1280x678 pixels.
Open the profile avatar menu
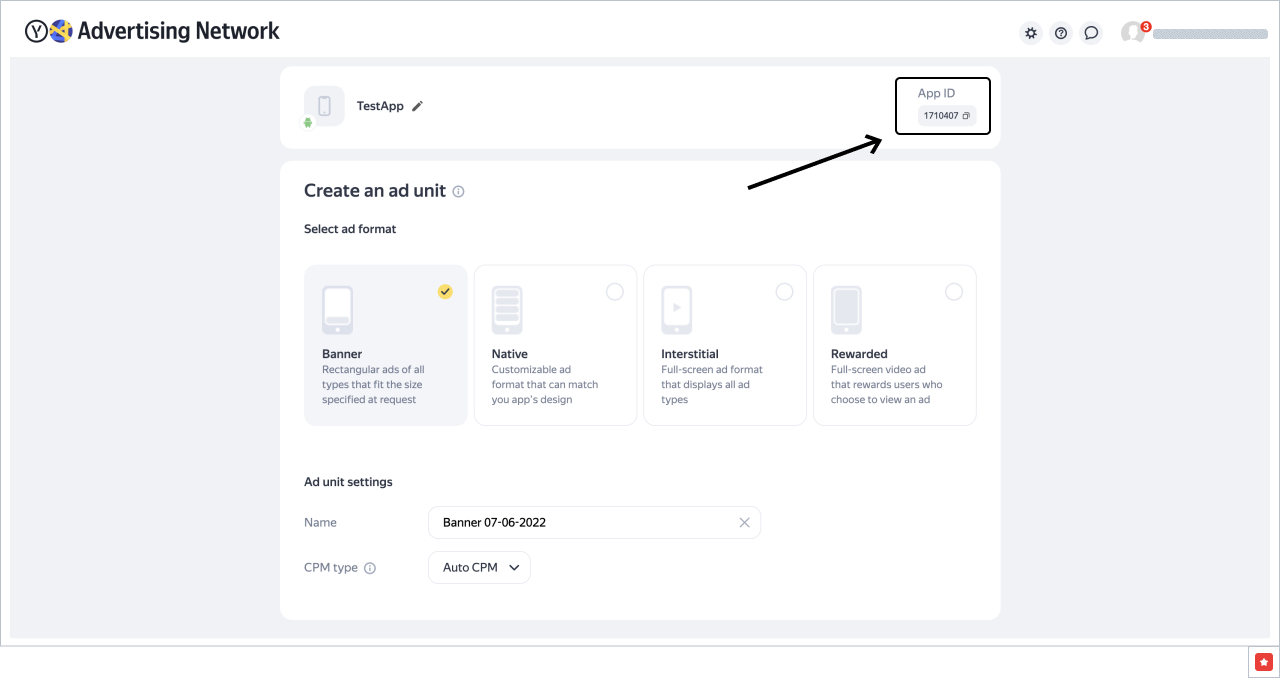point(1133,33)
